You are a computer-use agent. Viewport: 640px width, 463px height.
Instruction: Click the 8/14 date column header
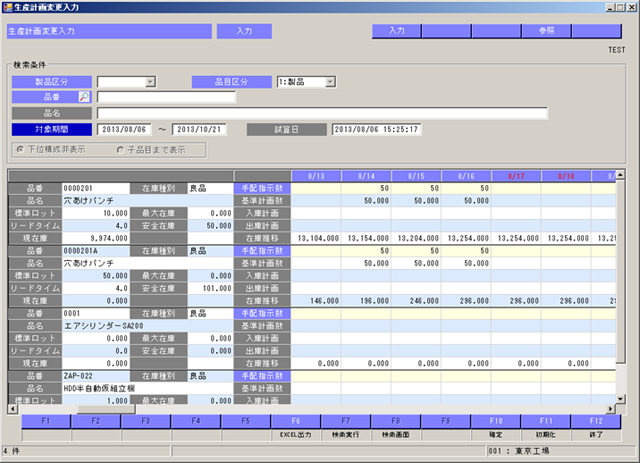pos(366,176)
